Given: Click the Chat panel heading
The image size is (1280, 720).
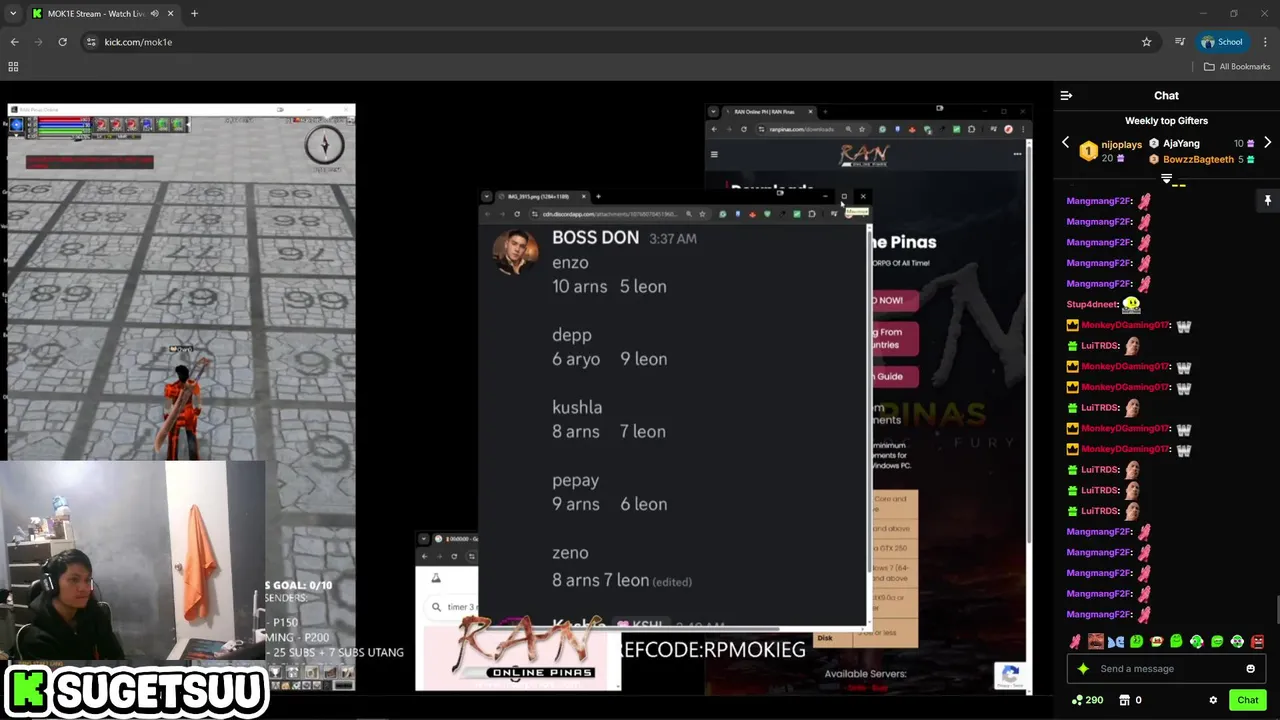Looking at the screenshot, I should pos(1166,95).
